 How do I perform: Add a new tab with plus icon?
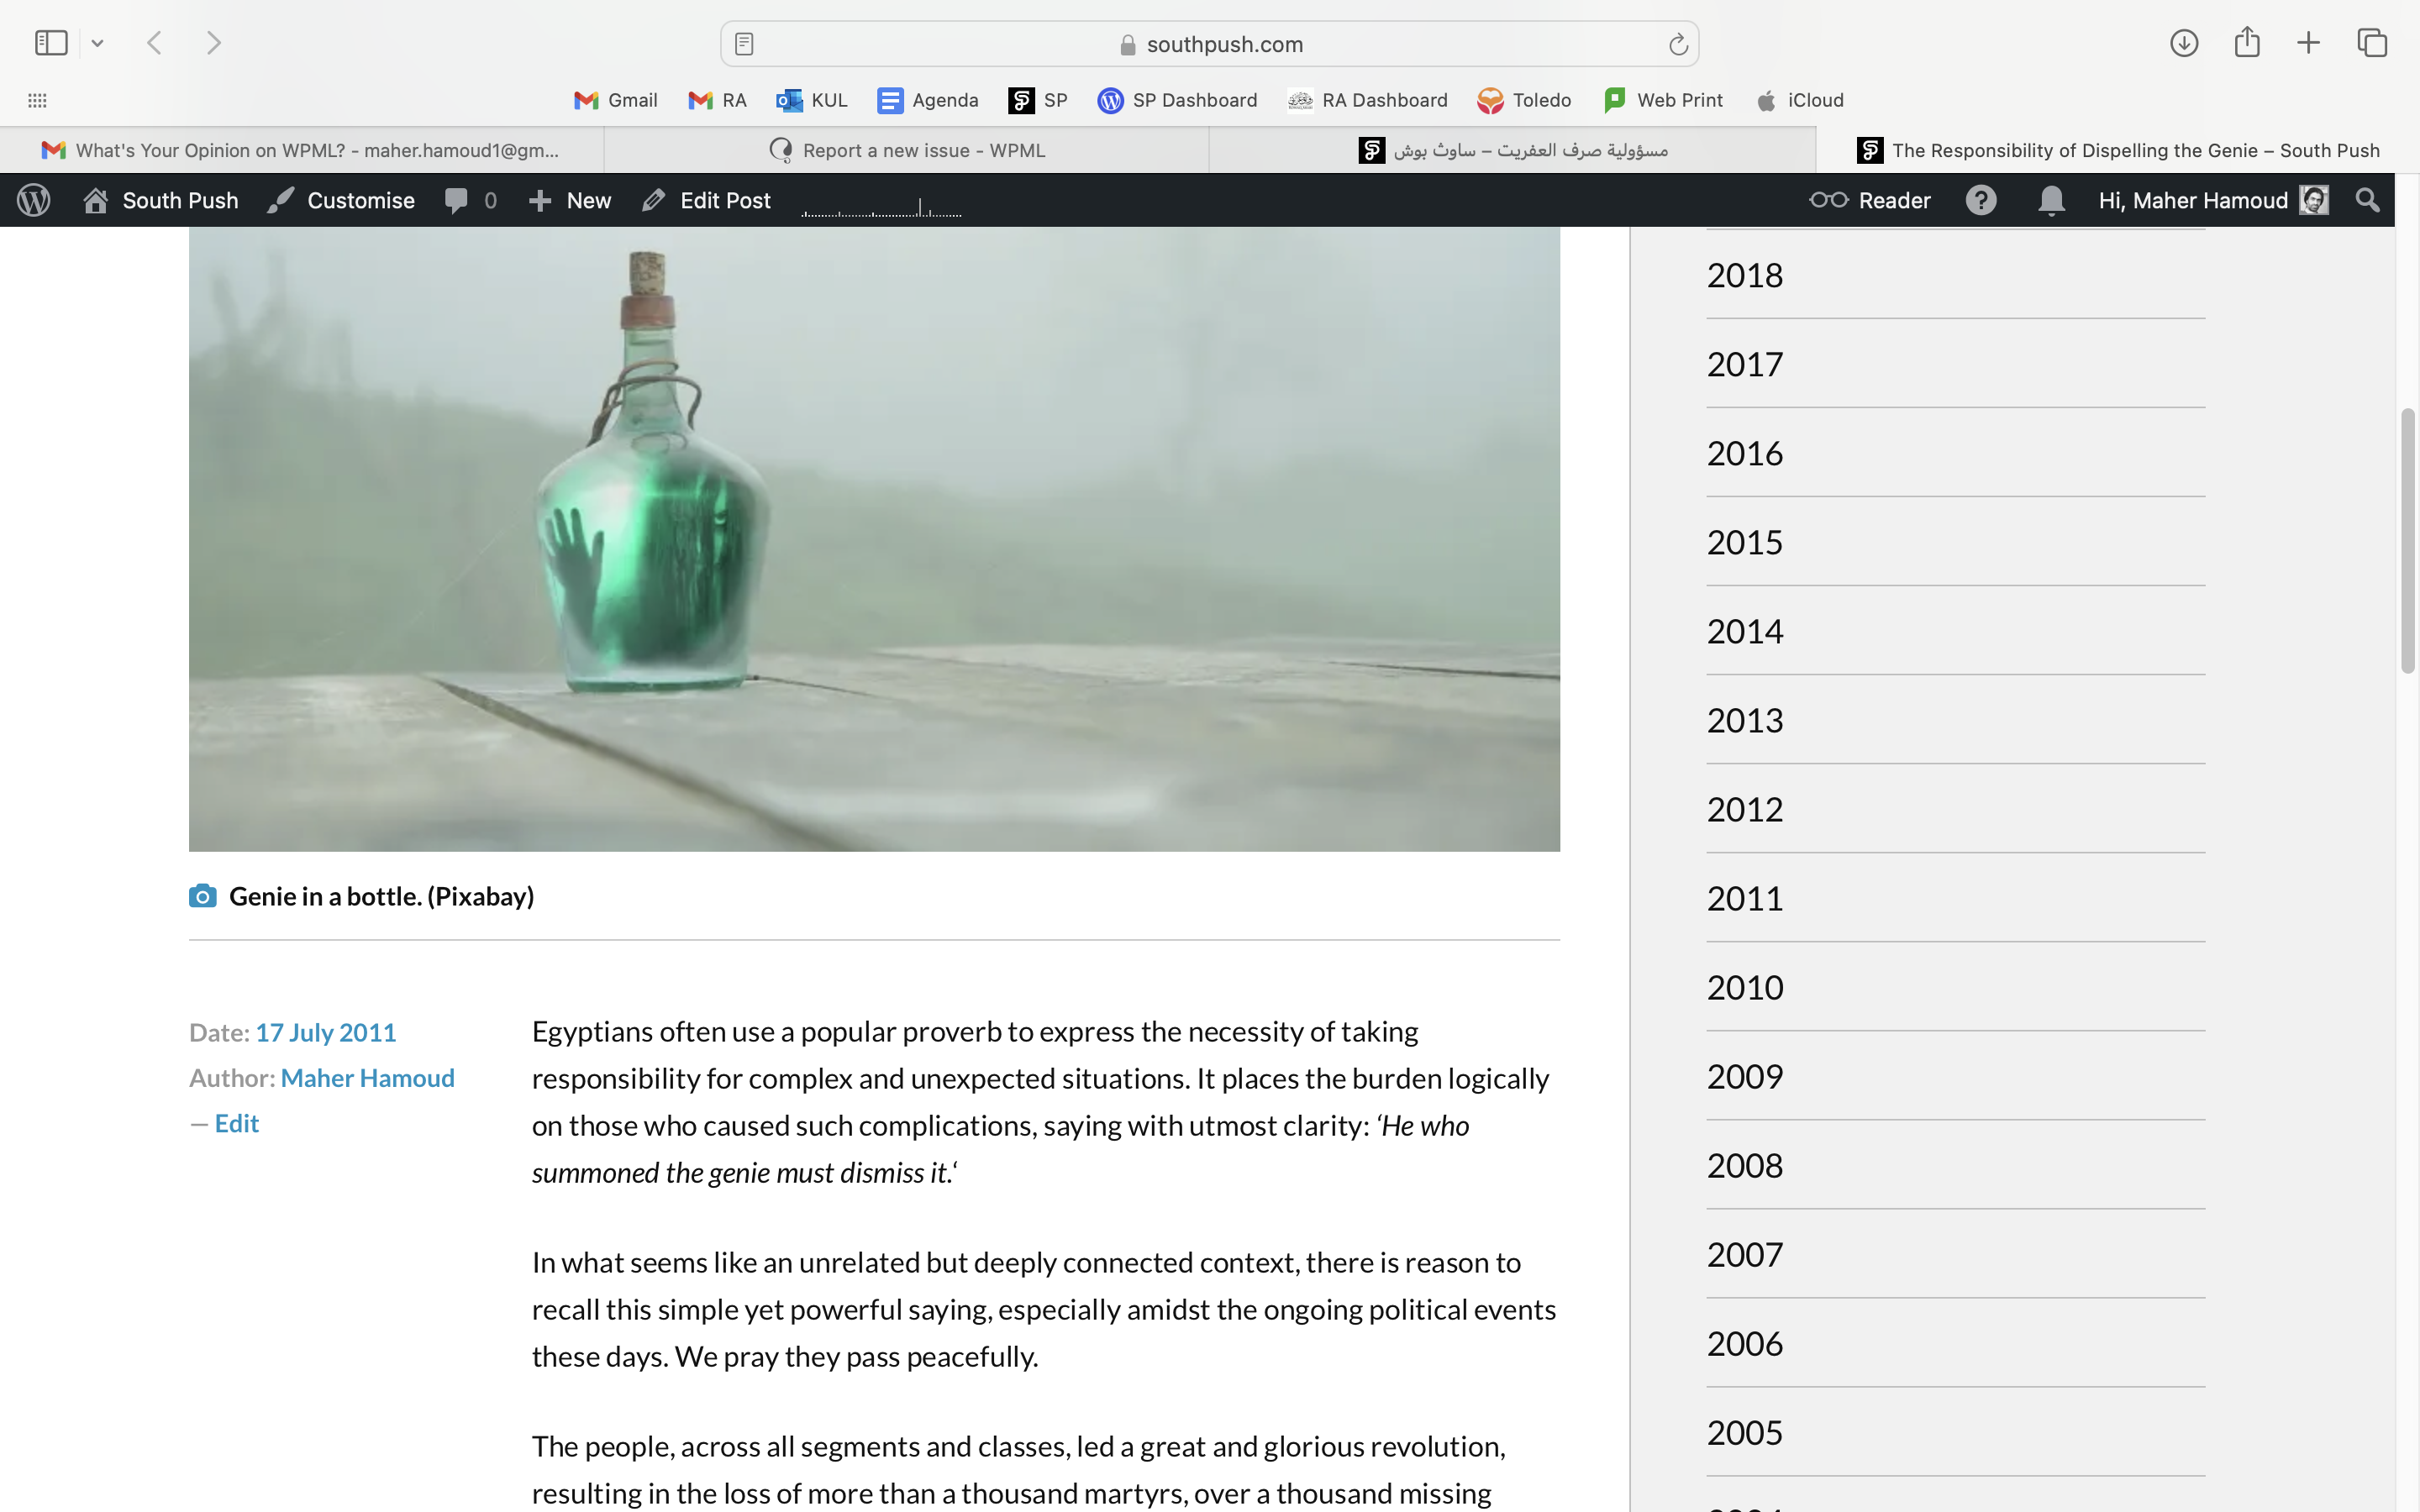pyautogui.click(x=2308, y=43)
